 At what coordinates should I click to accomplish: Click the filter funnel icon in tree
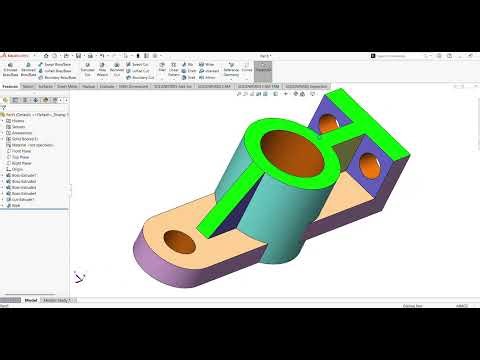click(3, 108)
